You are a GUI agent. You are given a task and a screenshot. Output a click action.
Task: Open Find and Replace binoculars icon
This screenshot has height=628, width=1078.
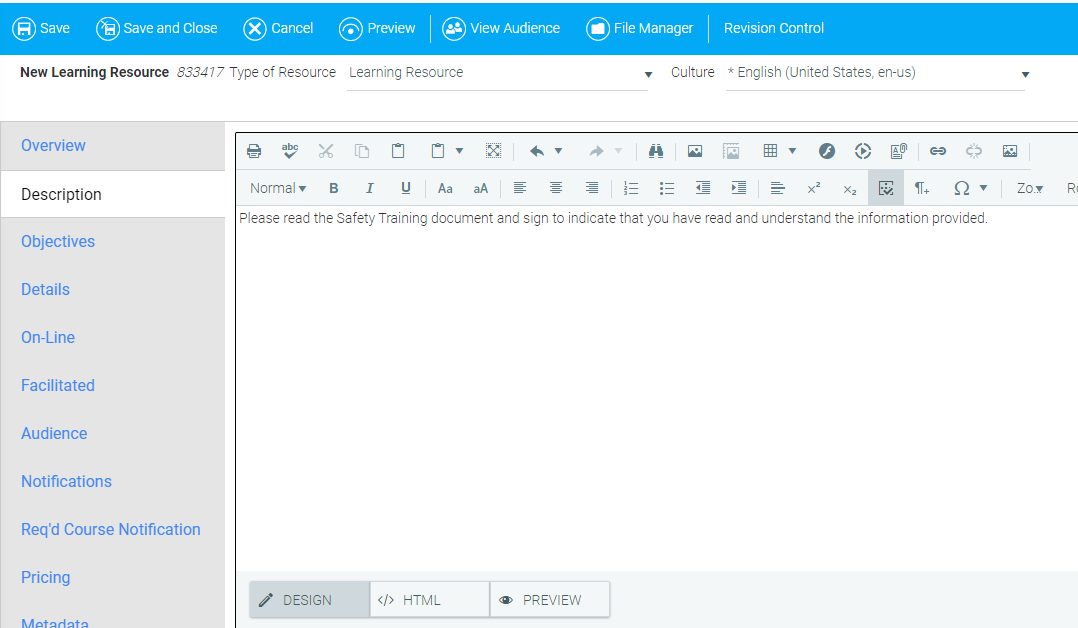(656, 151)
